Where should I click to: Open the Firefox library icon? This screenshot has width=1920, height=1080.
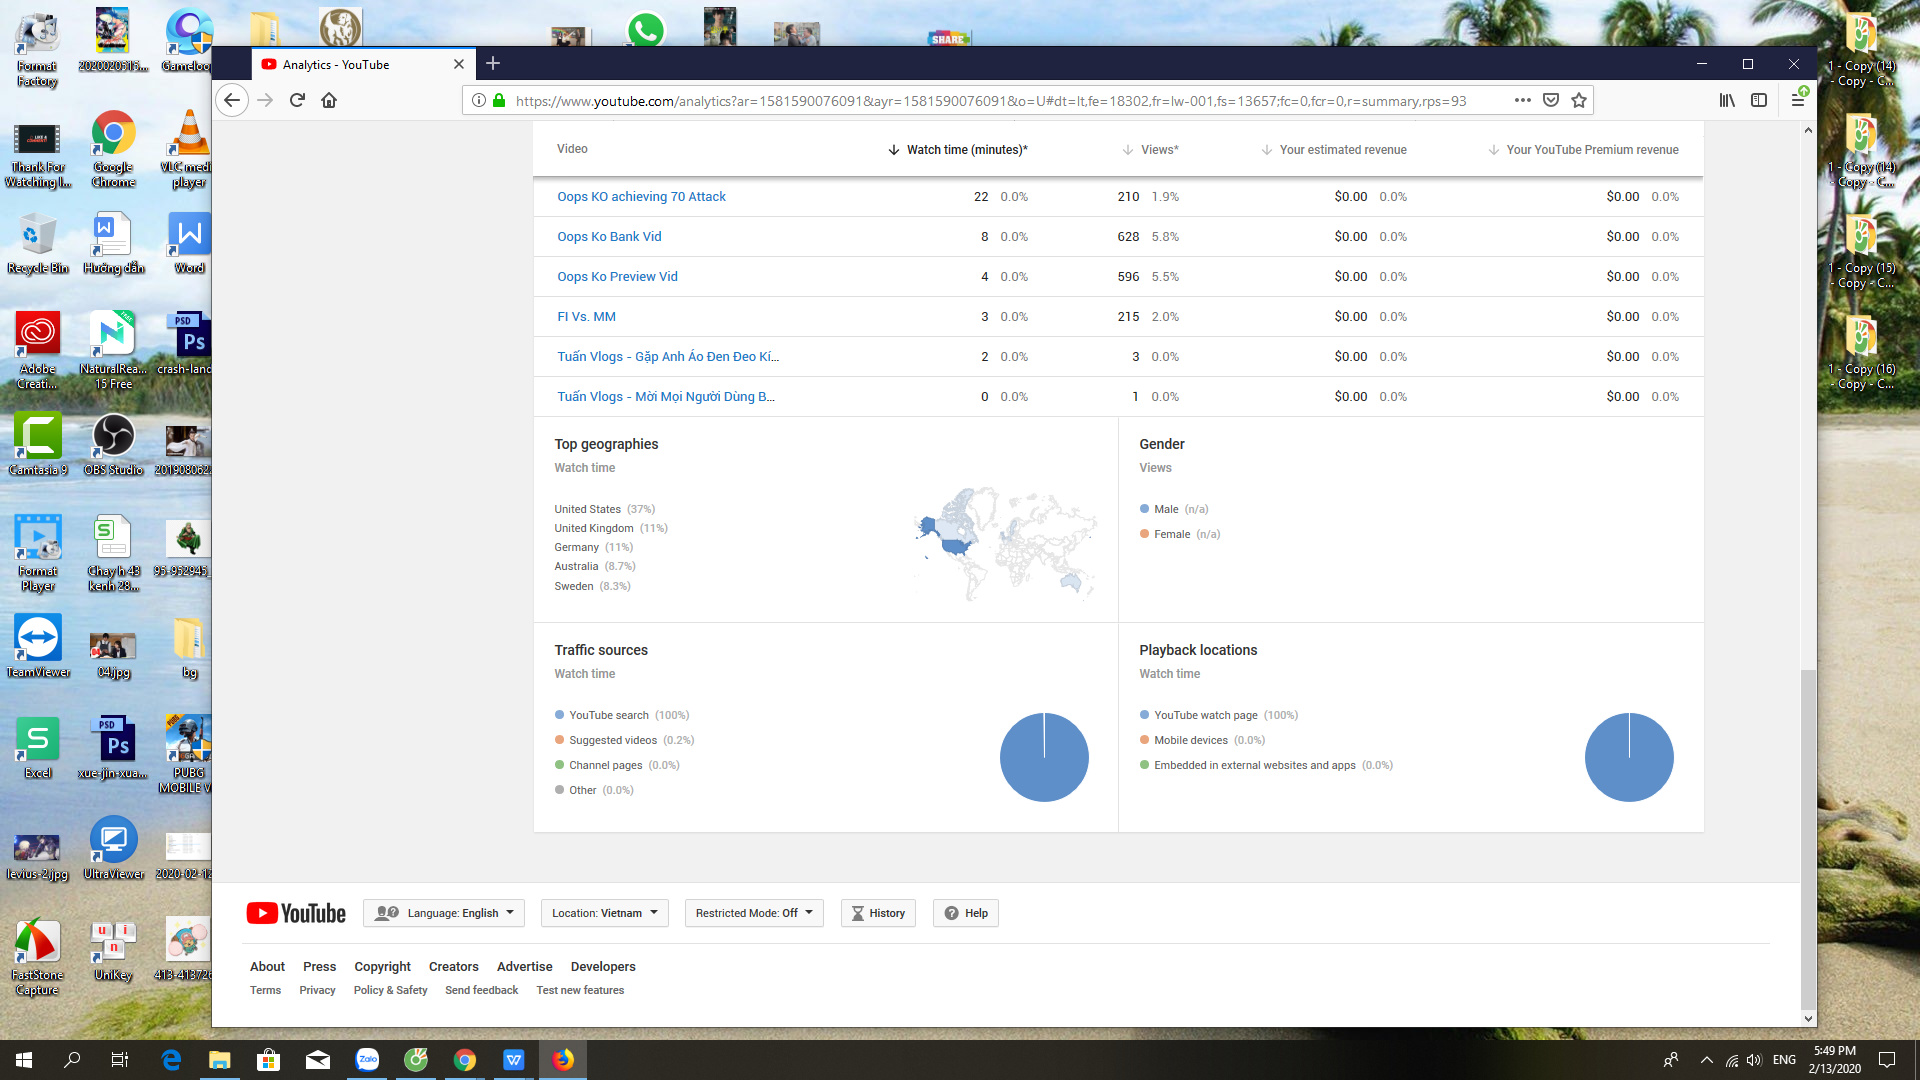(x=1727, y=100)
